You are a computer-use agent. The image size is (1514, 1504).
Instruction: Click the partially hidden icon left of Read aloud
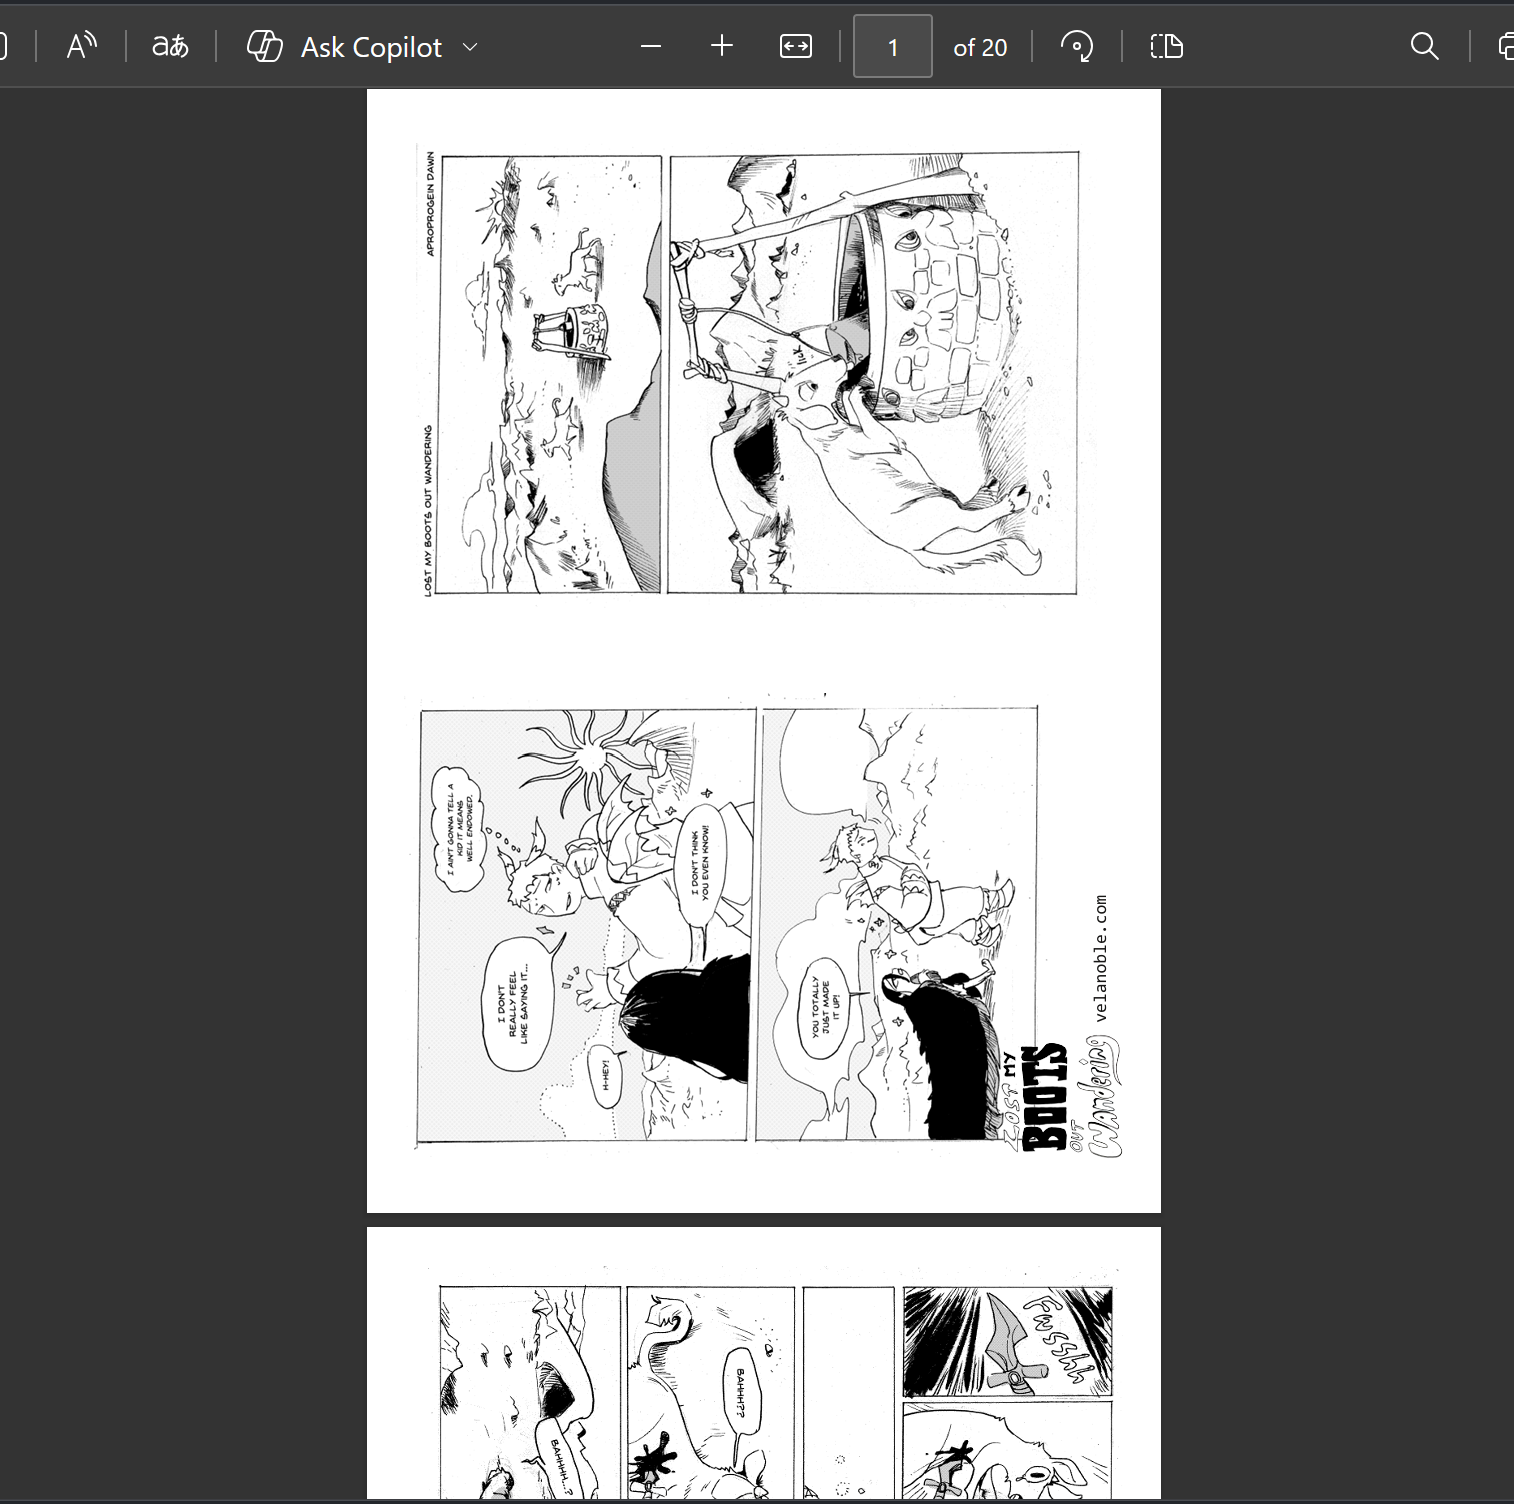pos(4,46)
